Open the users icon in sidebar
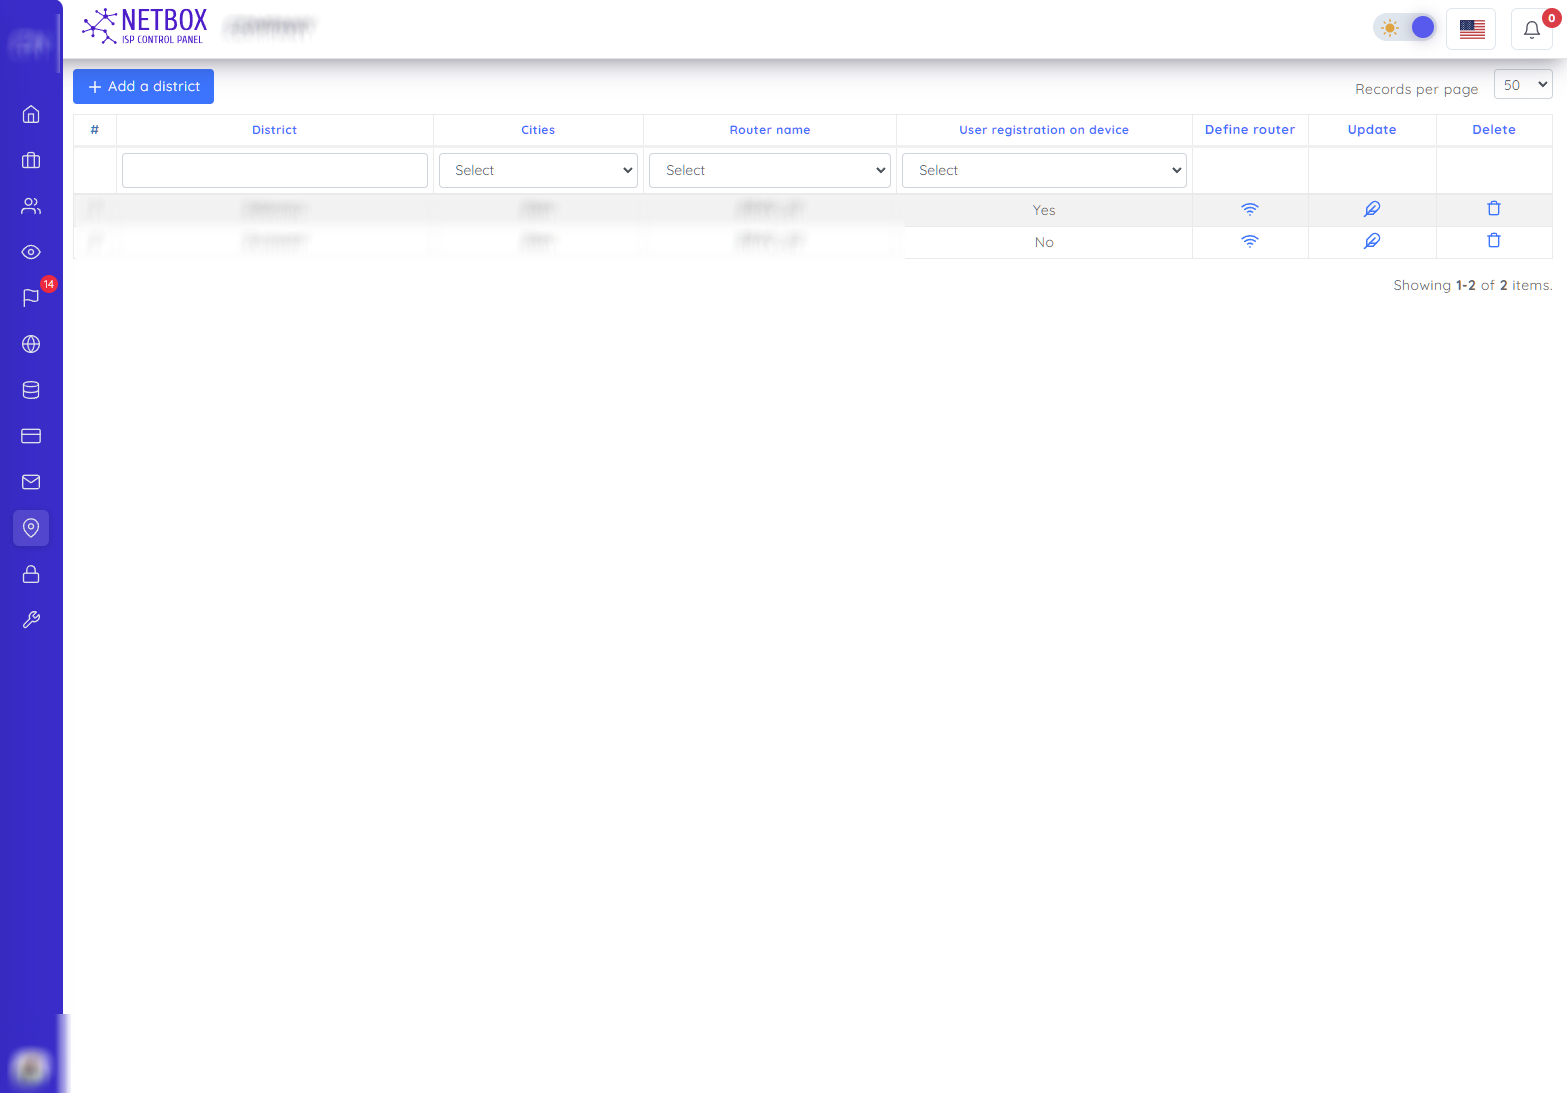Viewport: 1567px width, 1093px height. [31, 206]
